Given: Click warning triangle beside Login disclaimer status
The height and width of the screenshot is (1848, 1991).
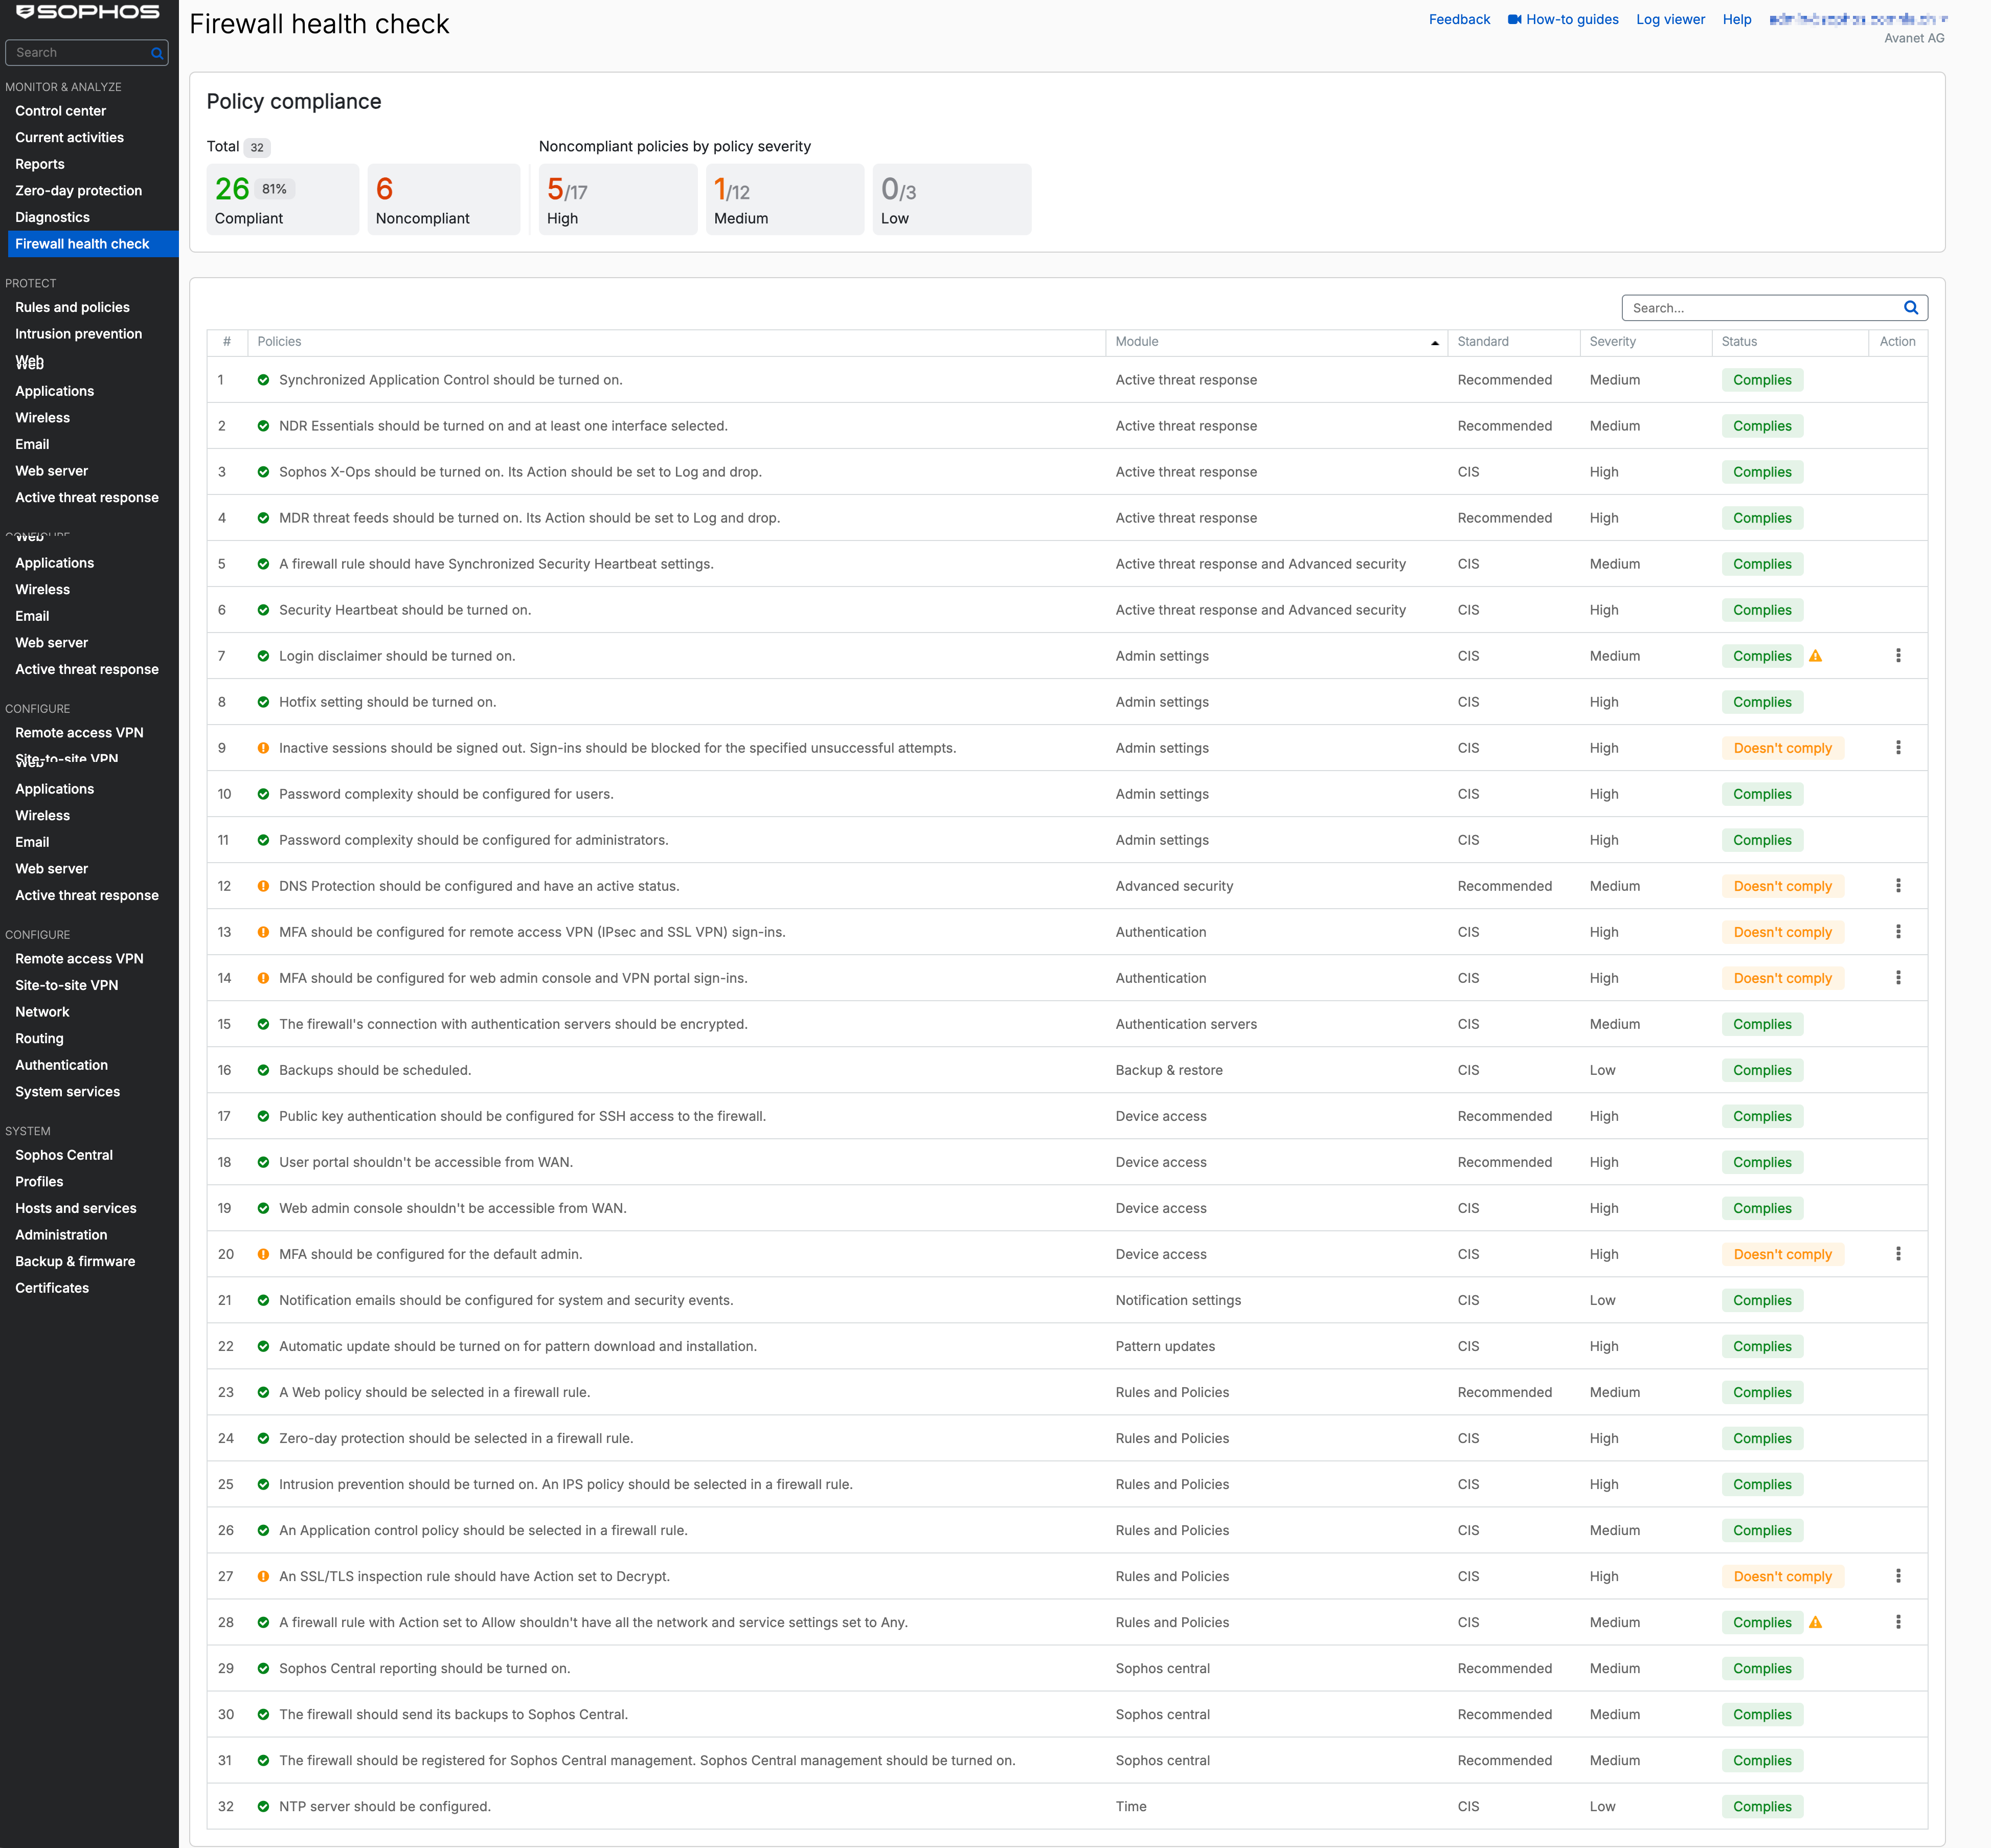Looking at the screenshot, I should (x=1815, y=656).
